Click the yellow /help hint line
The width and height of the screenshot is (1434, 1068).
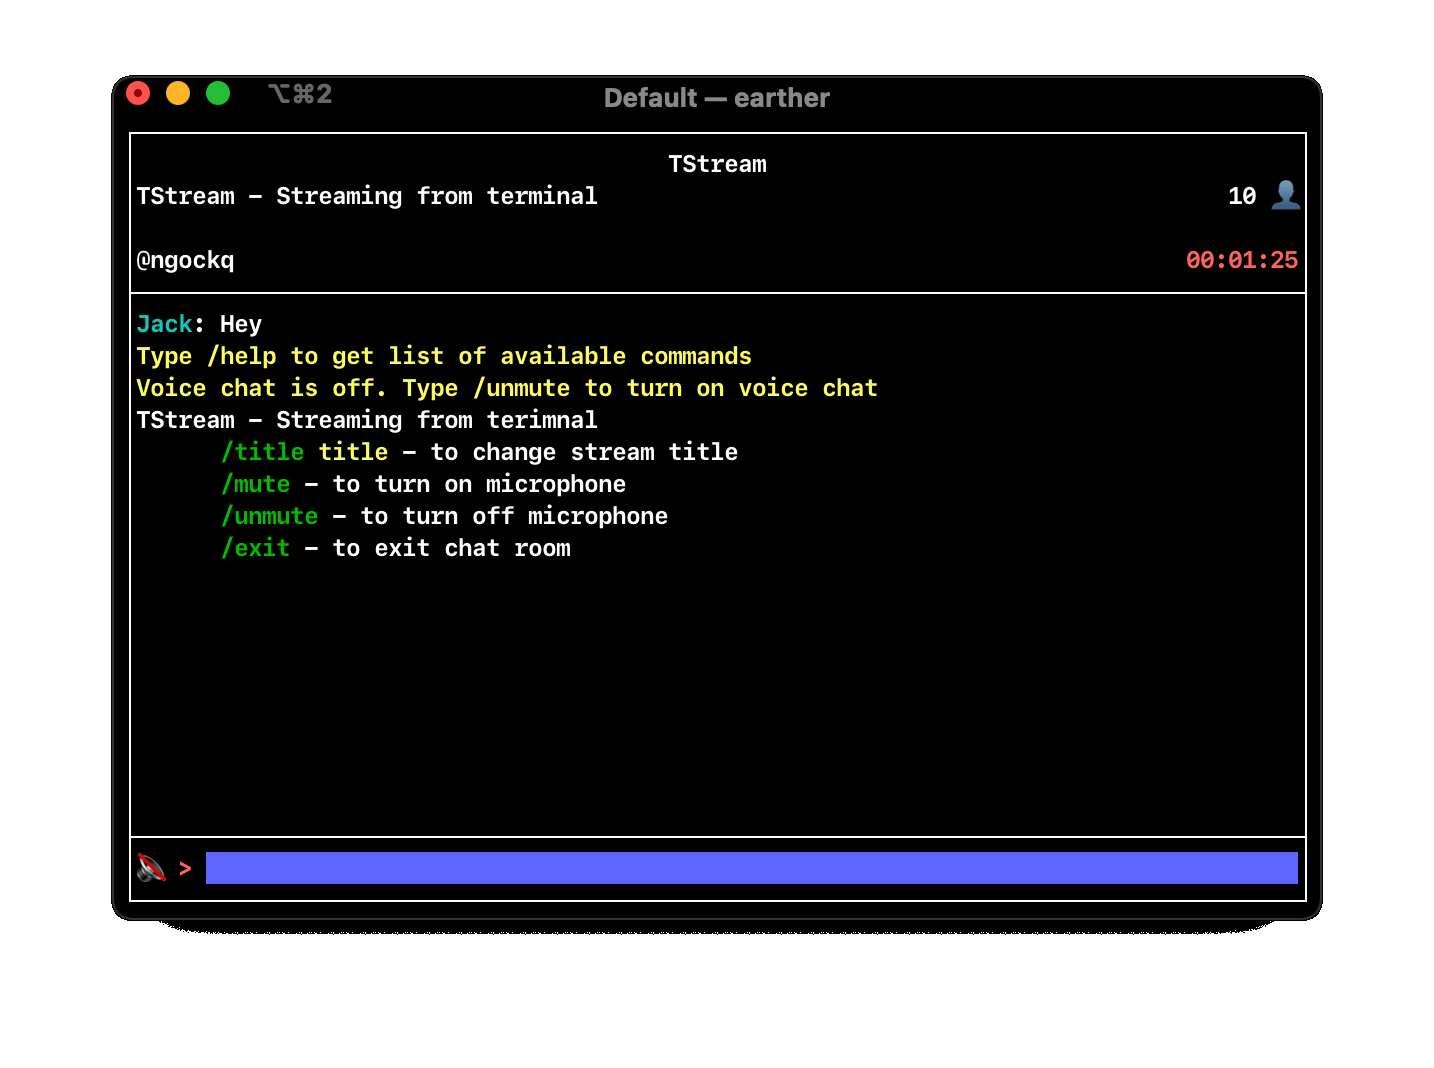(x=443, y=356)
